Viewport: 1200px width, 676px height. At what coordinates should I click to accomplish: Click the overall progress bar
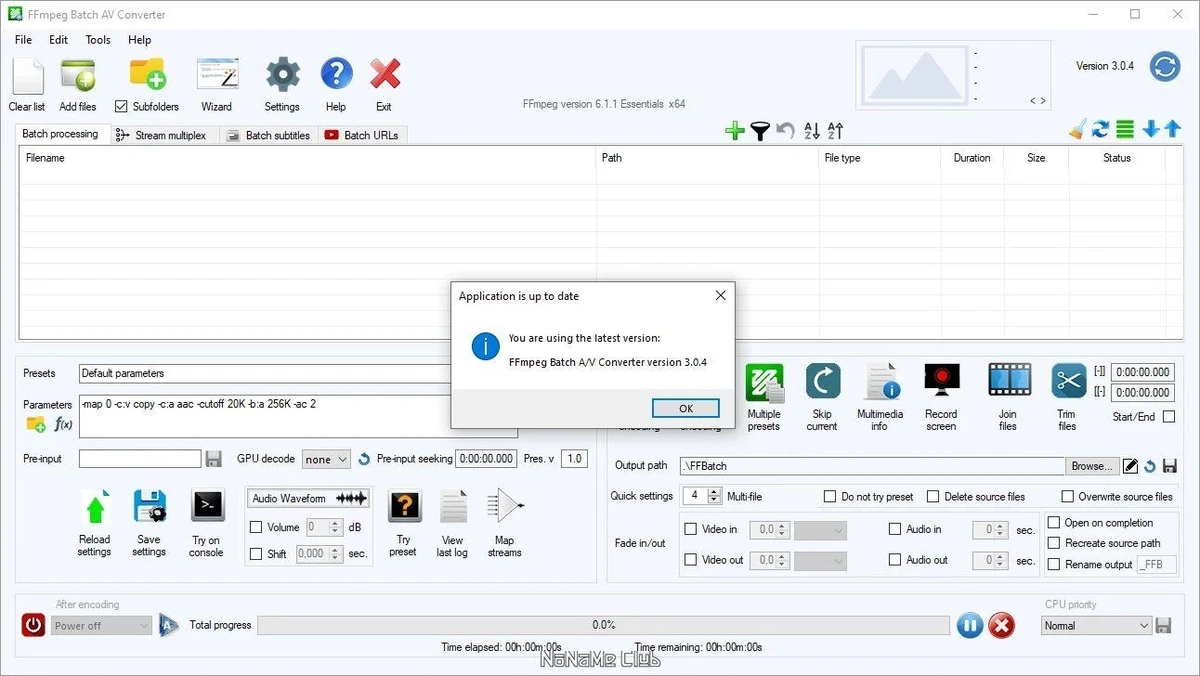coord(604,625)
